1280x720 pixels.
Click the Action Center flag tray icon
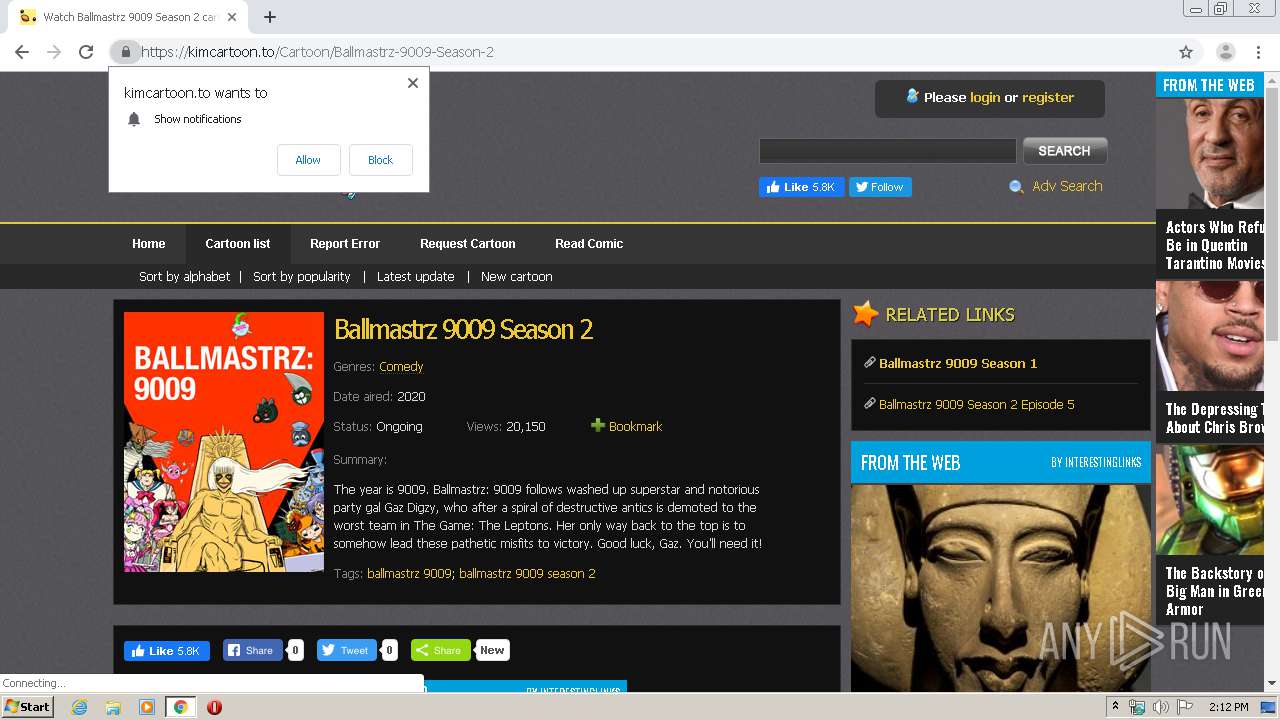tap(1185, 707)
